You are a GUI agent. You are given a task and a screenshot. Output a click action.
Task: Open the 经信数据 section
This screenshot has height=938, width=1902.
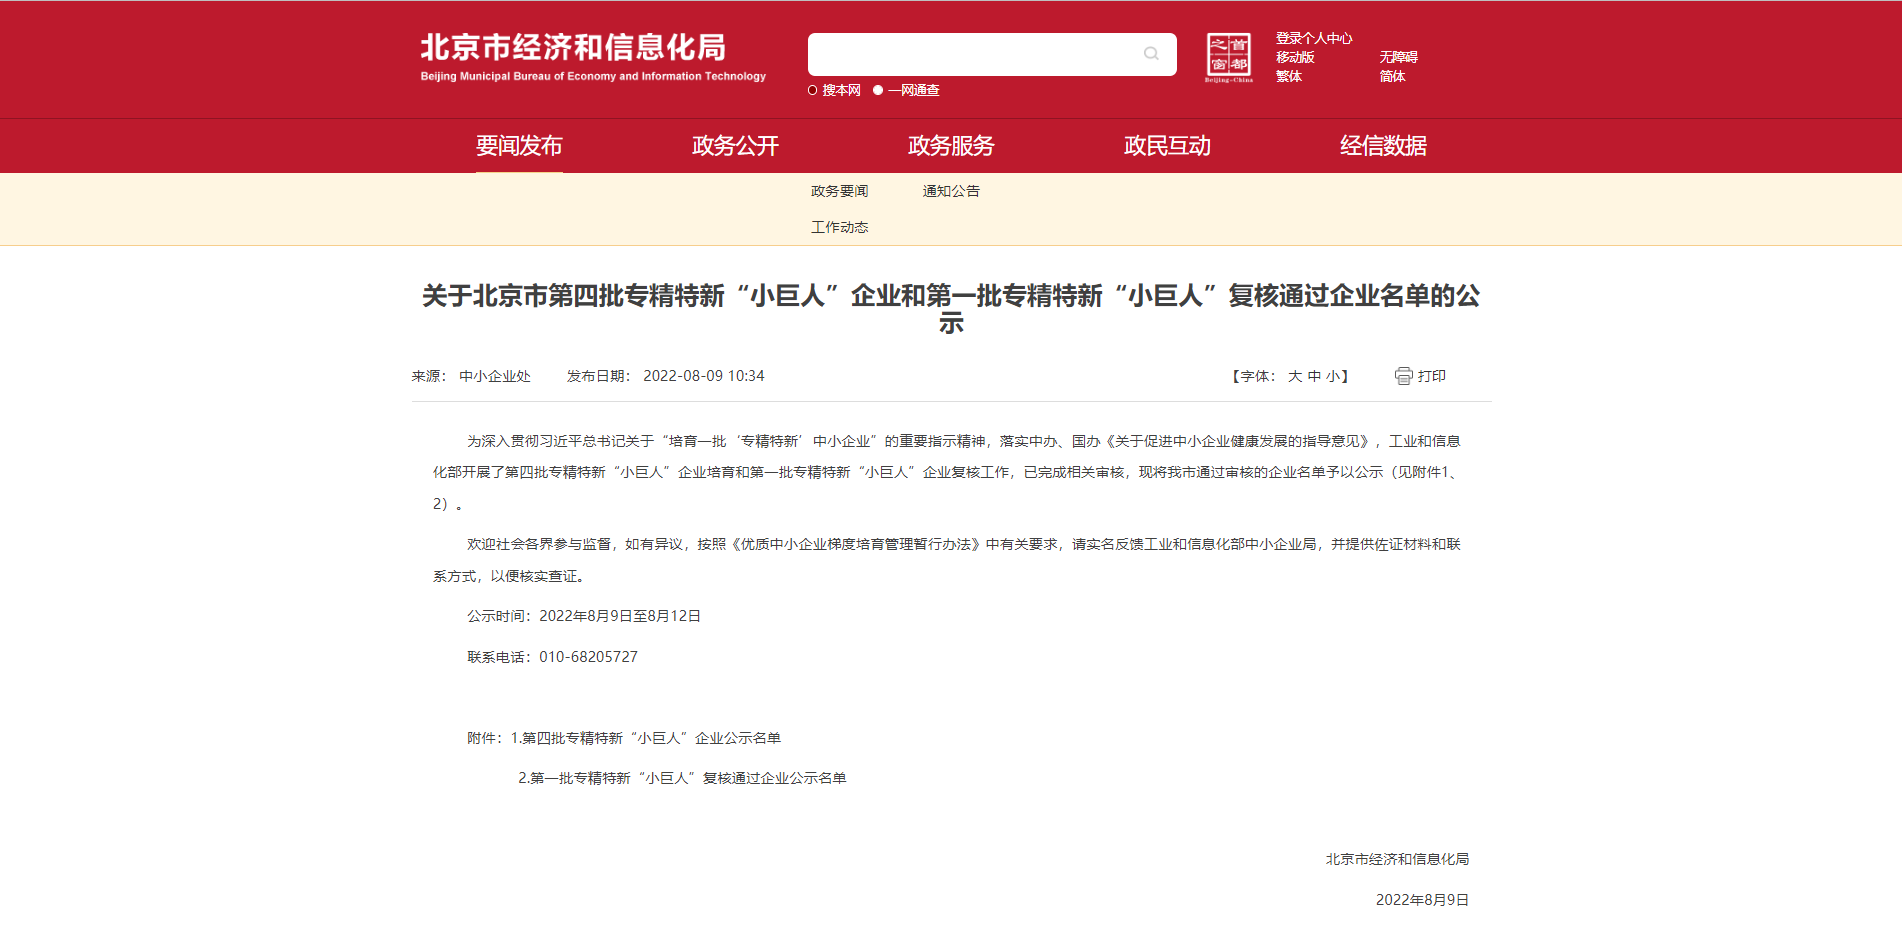point(1383,146)
